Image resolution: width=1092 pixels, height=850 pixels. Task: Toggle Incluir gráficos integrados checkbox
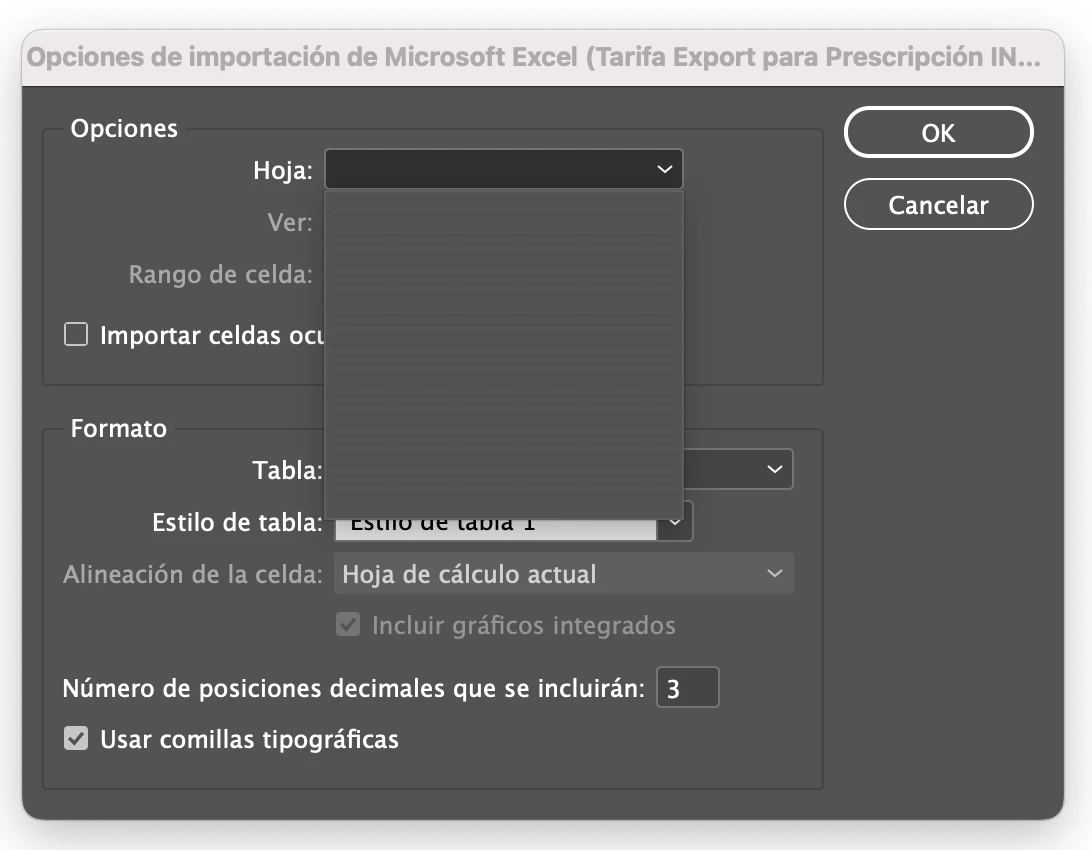click(348, 624)
